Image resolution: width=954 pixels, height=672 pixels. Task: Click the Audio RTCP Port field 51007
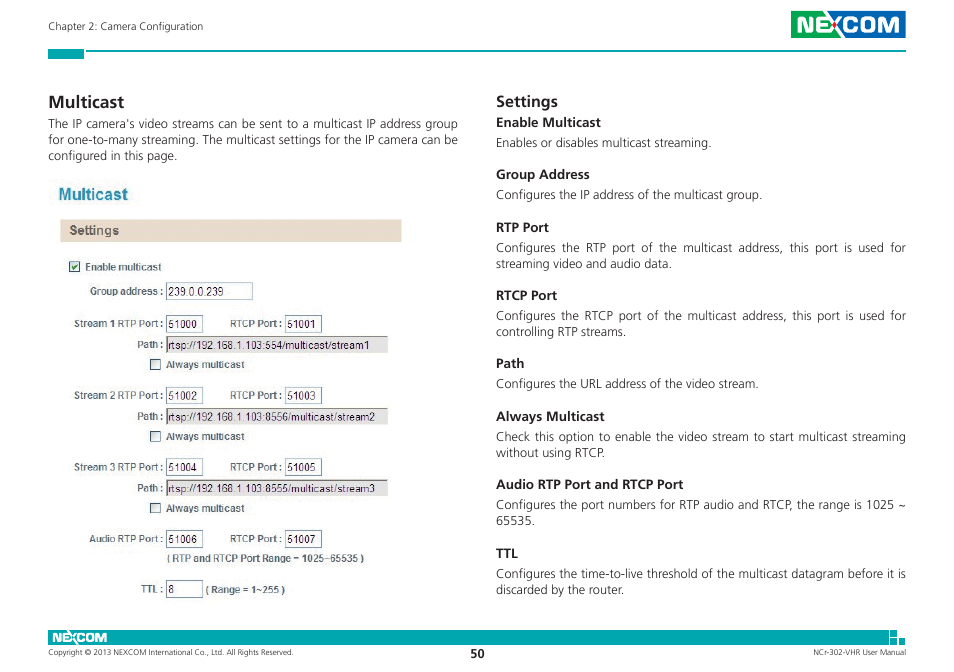click(303, 539)
